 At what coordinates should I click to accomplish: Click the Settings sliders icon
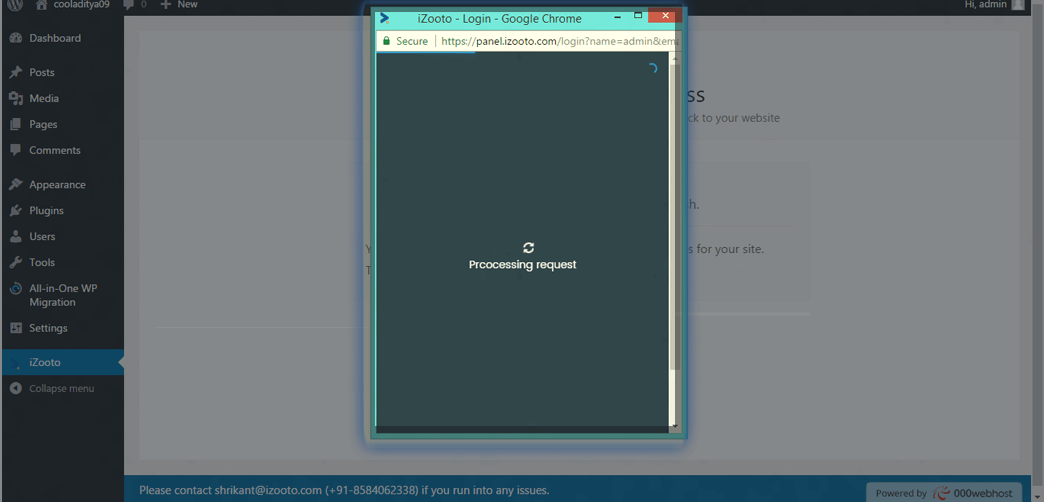click(16, 328)
